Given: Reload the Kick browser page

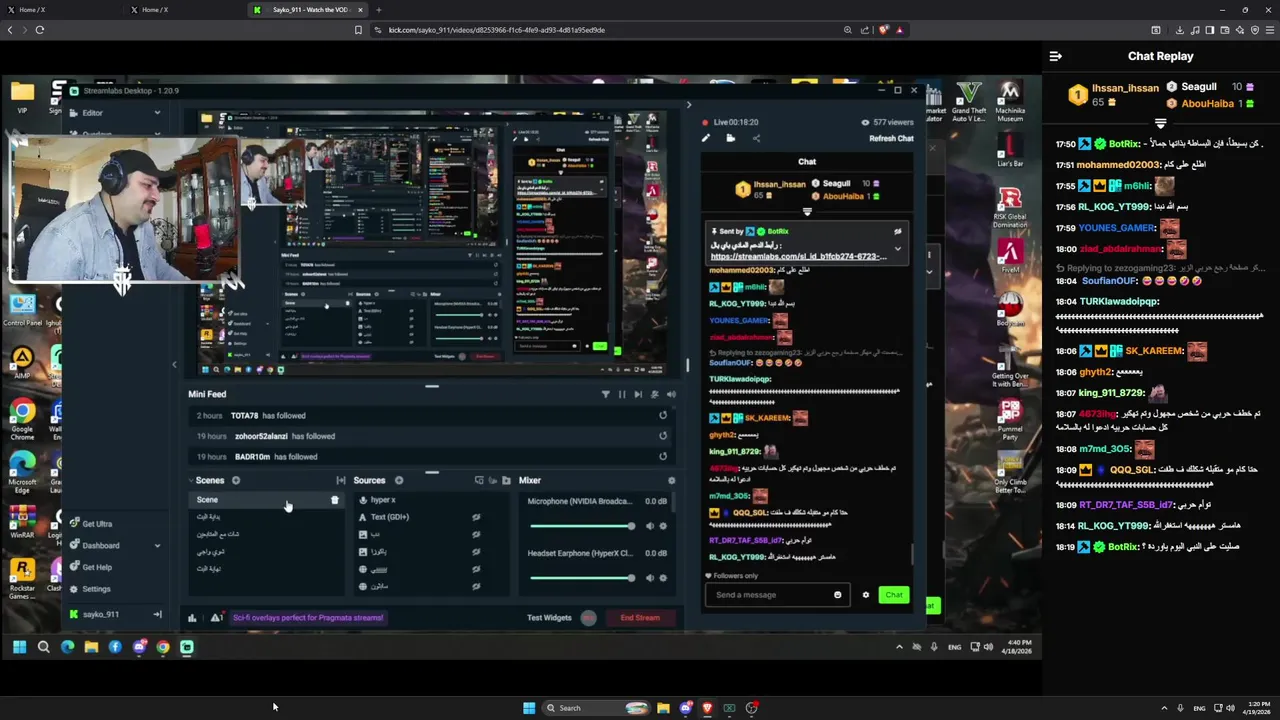Looking at the screenshot, I should [40, 30].
